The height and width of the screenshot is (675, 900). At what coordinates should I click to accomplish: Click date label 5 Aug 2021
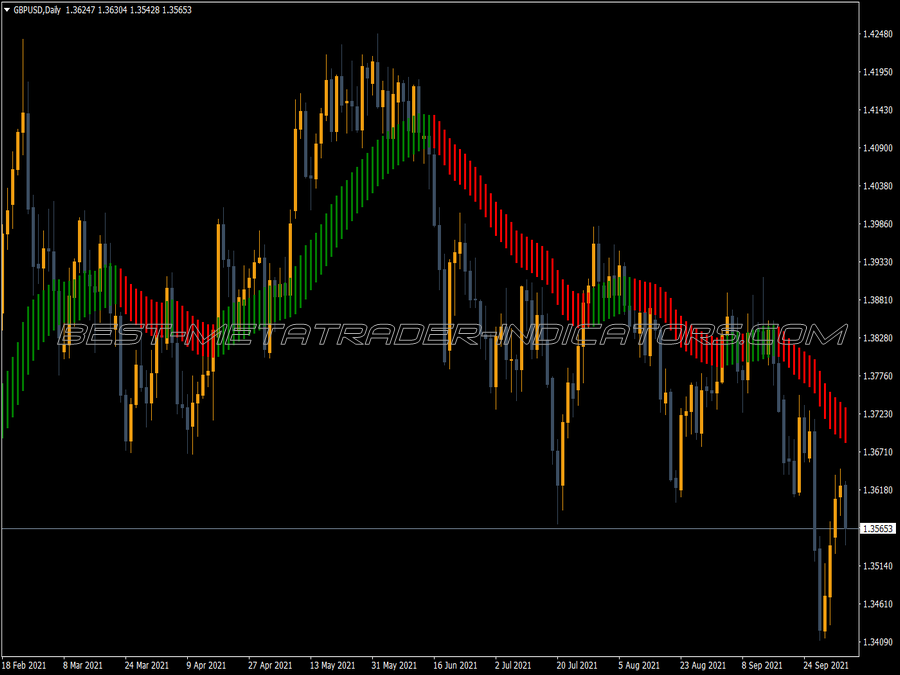click(x=639, y=665)
